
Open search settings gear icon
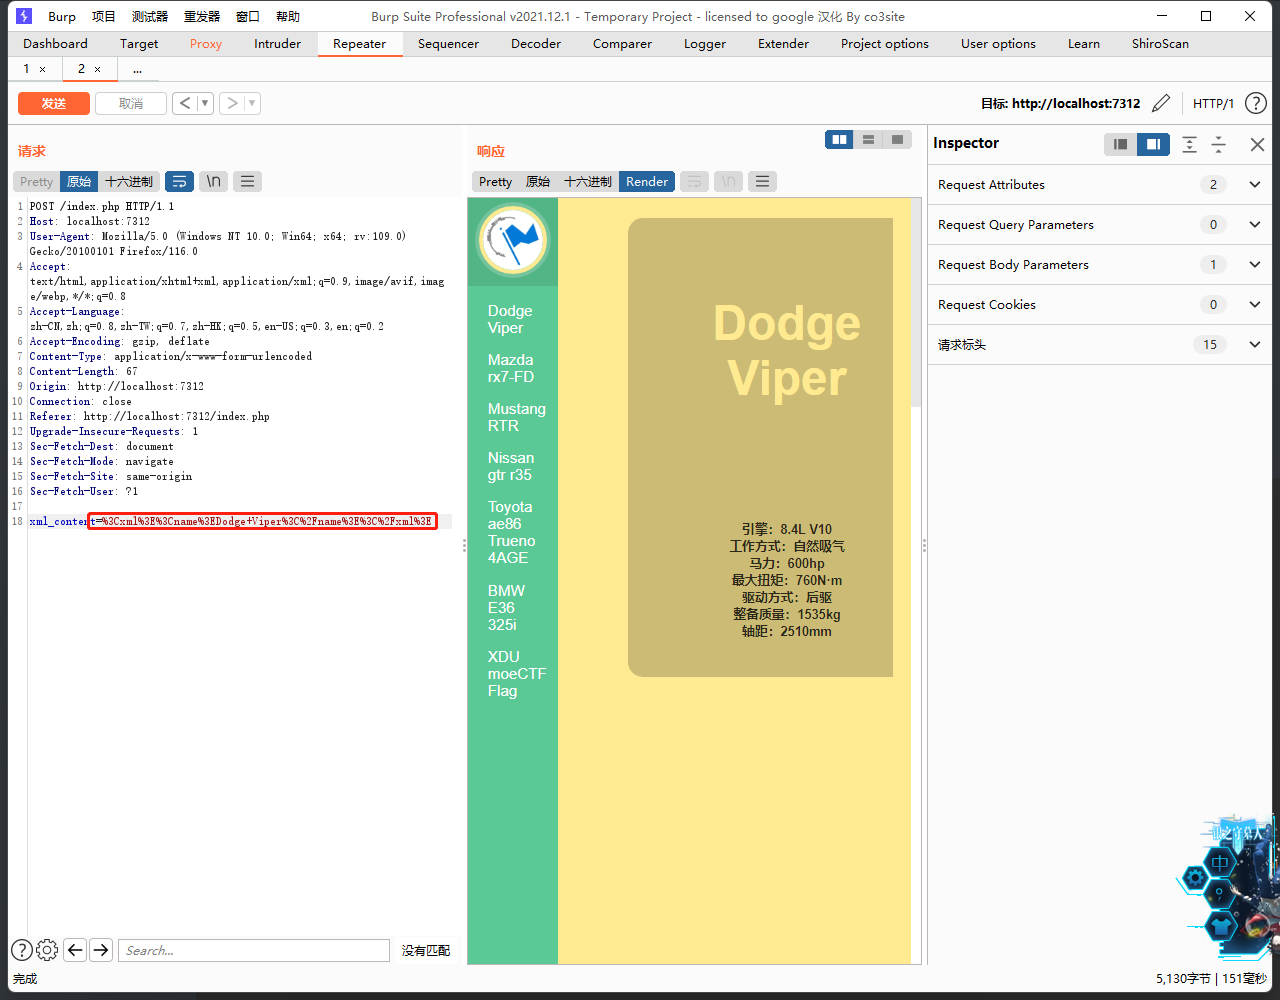click(47, 950)
